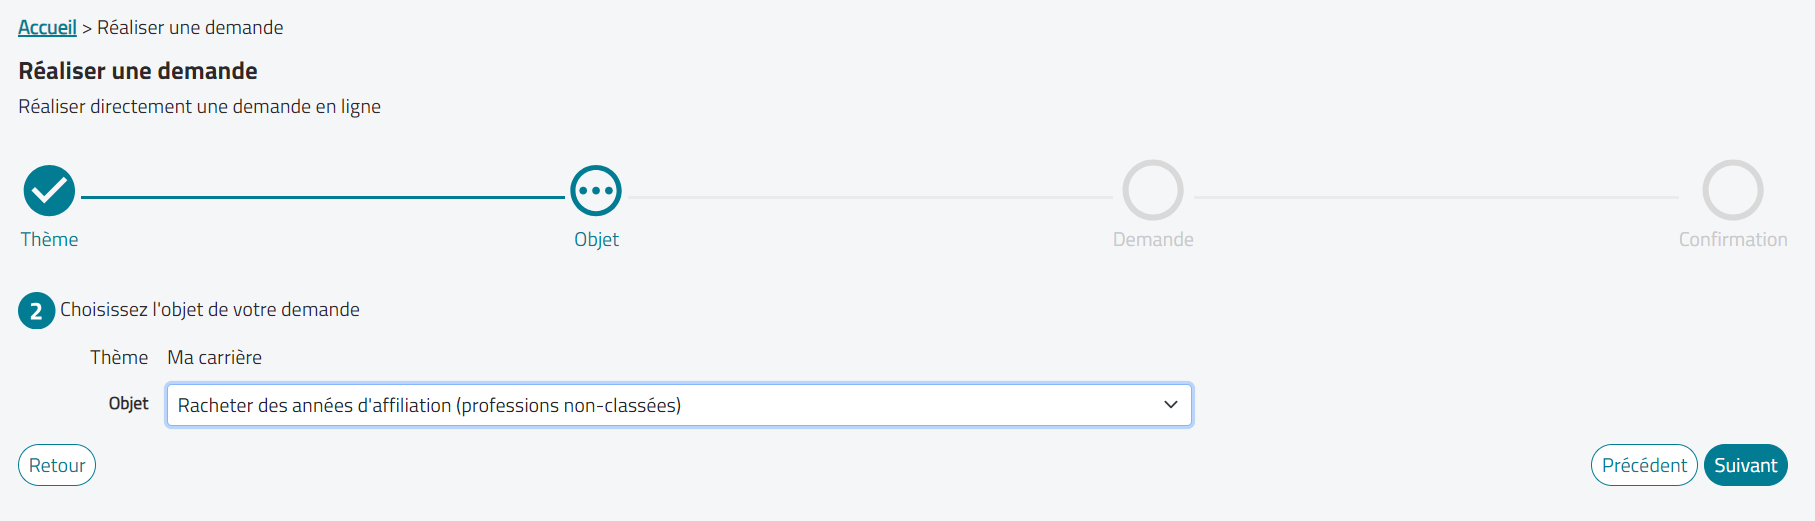Click the empty Confirmation step circle
Viewport: 1815px width, 521px height.
pos(1733,190)
